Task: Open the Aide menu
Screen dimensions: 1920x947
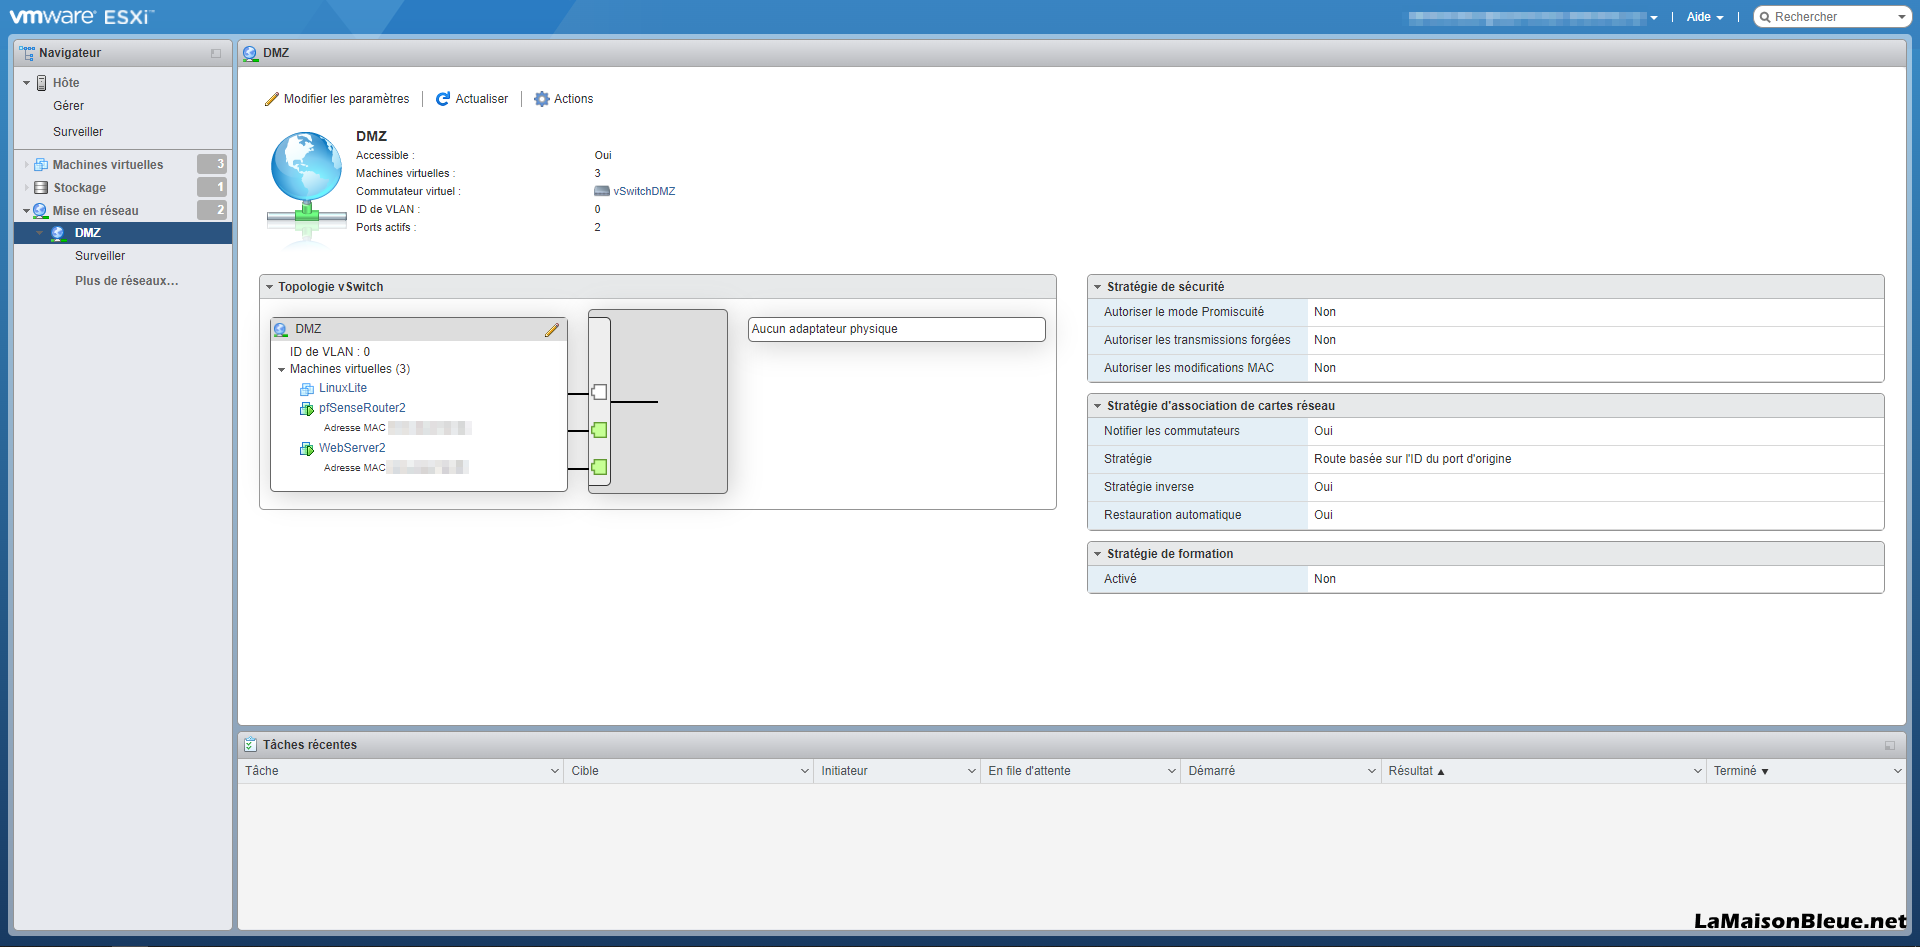Action: click(1704, 17)
